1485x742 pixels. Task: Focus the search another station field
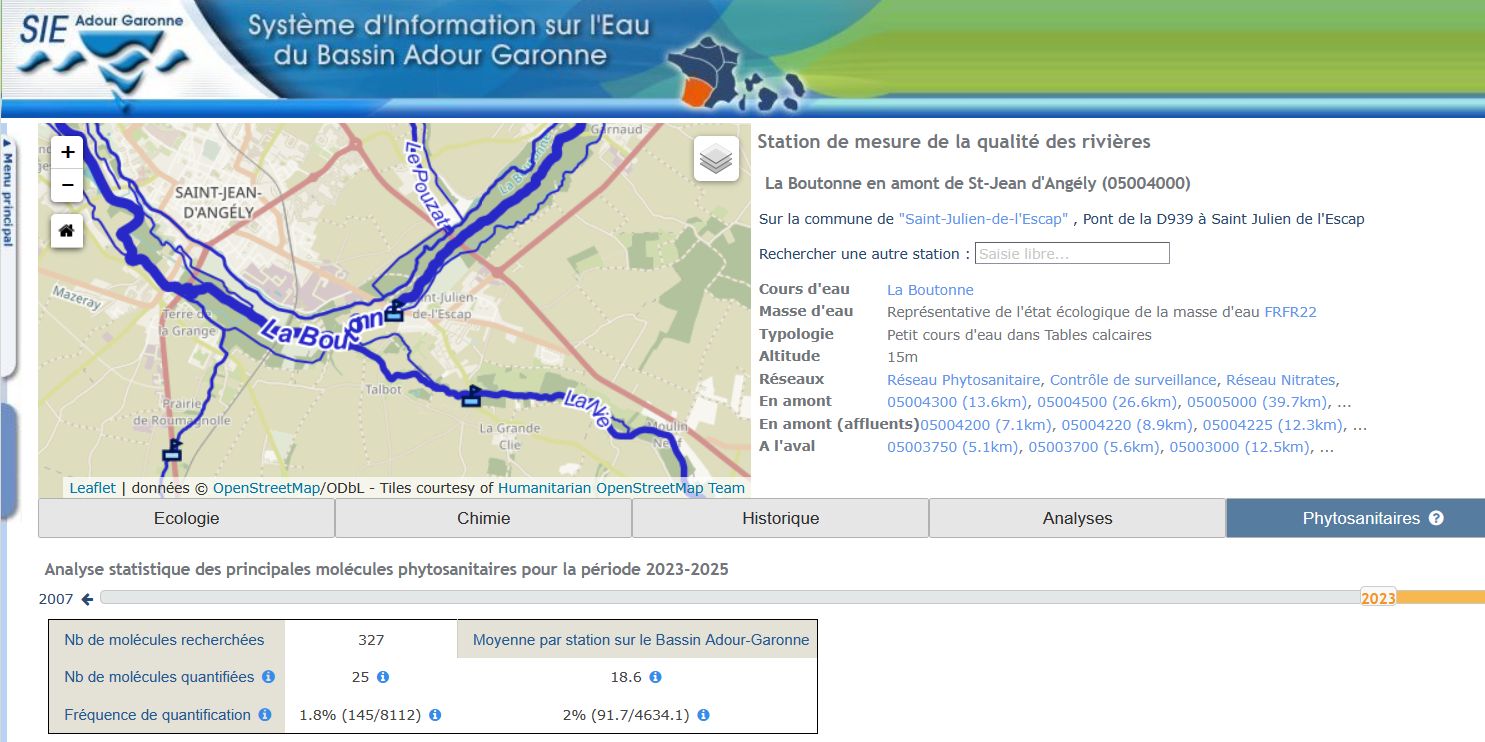tap(1072, 254)
